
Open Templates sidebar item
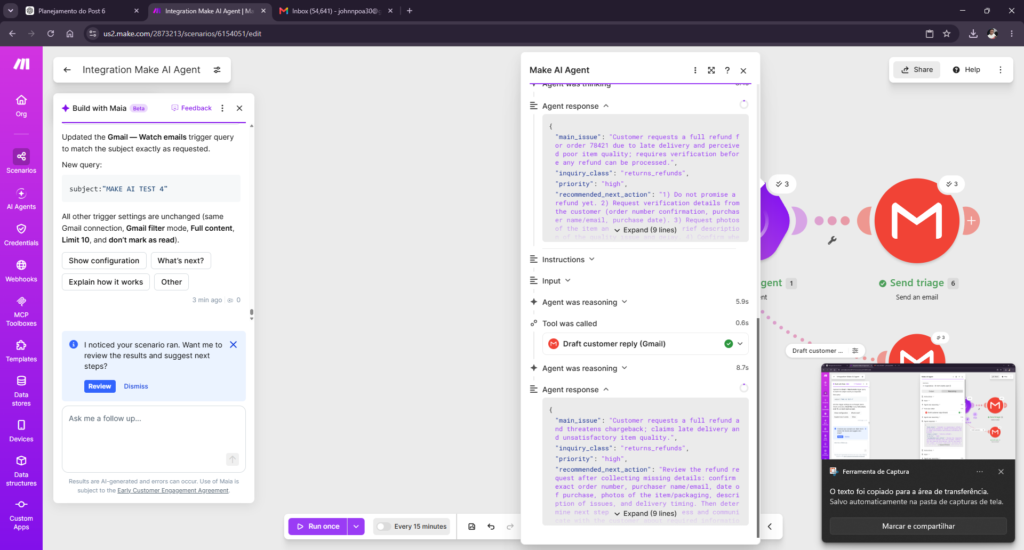click(21, 350)
